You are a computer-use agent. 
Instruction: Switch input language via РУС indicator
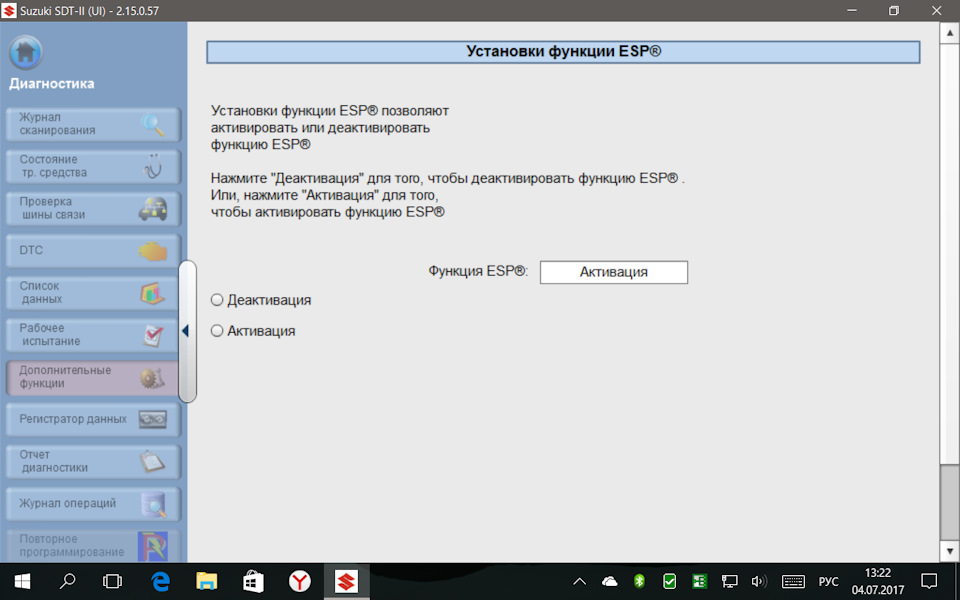[x=828, y=581]
